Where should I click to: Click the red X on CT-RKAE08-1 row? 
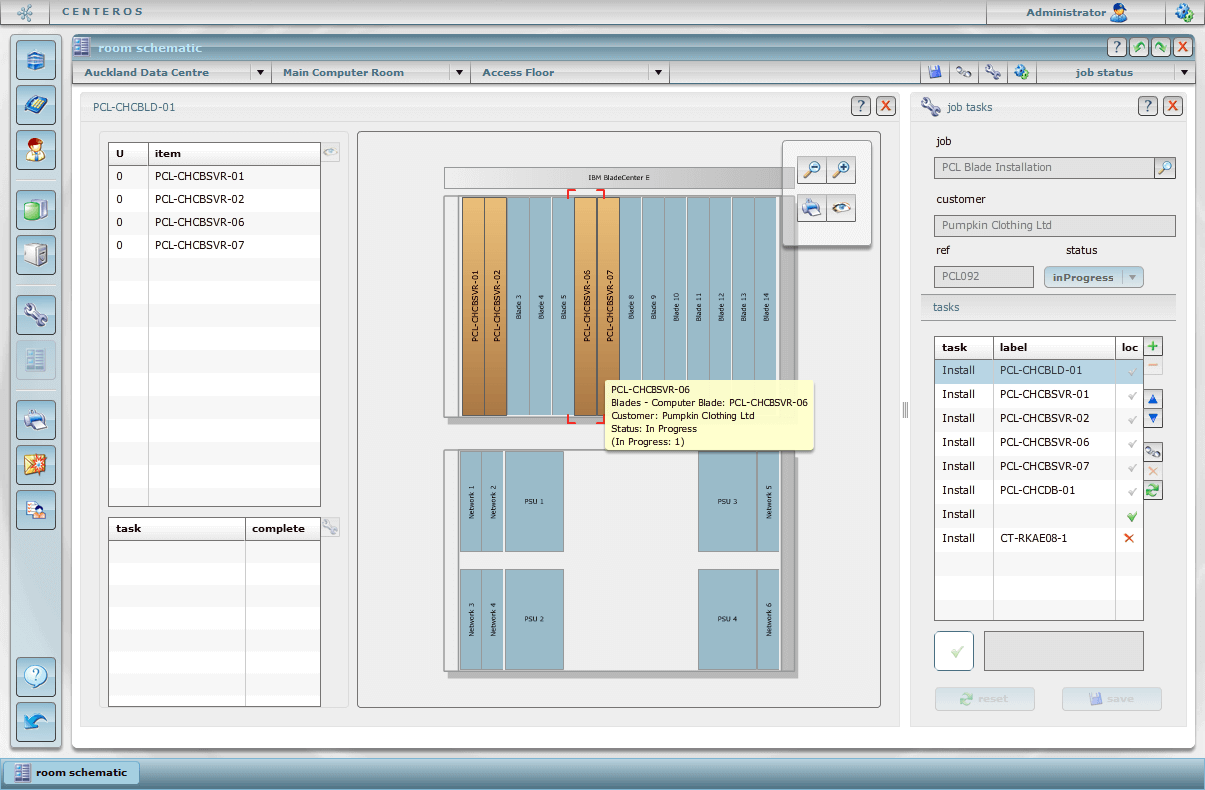coord(1130,539)
